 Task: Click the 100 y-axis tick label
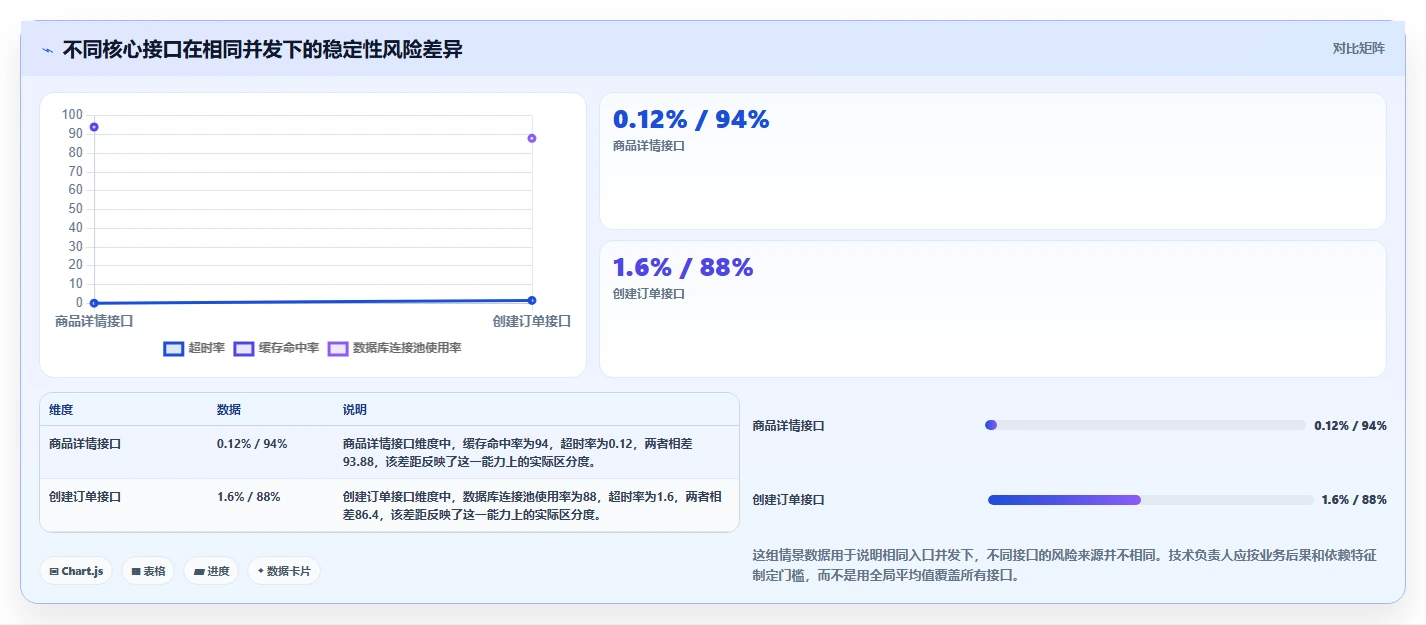tap(72, 115)
